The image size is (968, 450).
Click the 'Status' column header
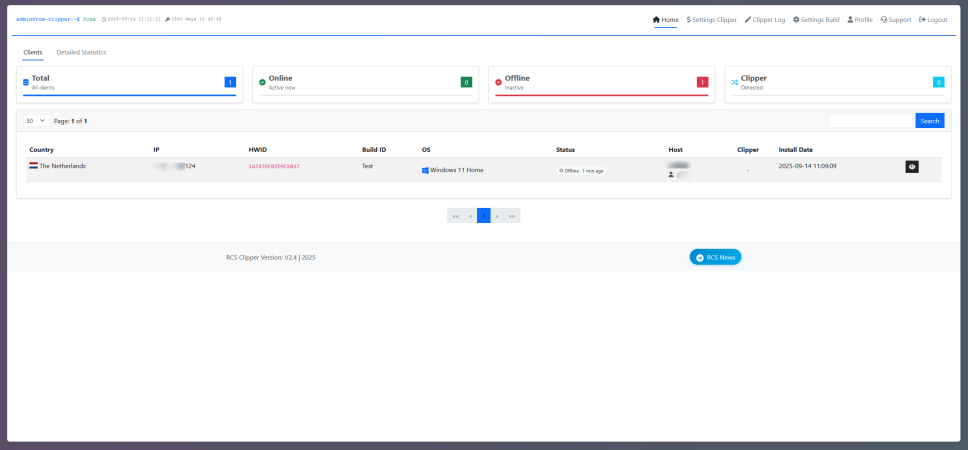[565, 150]
